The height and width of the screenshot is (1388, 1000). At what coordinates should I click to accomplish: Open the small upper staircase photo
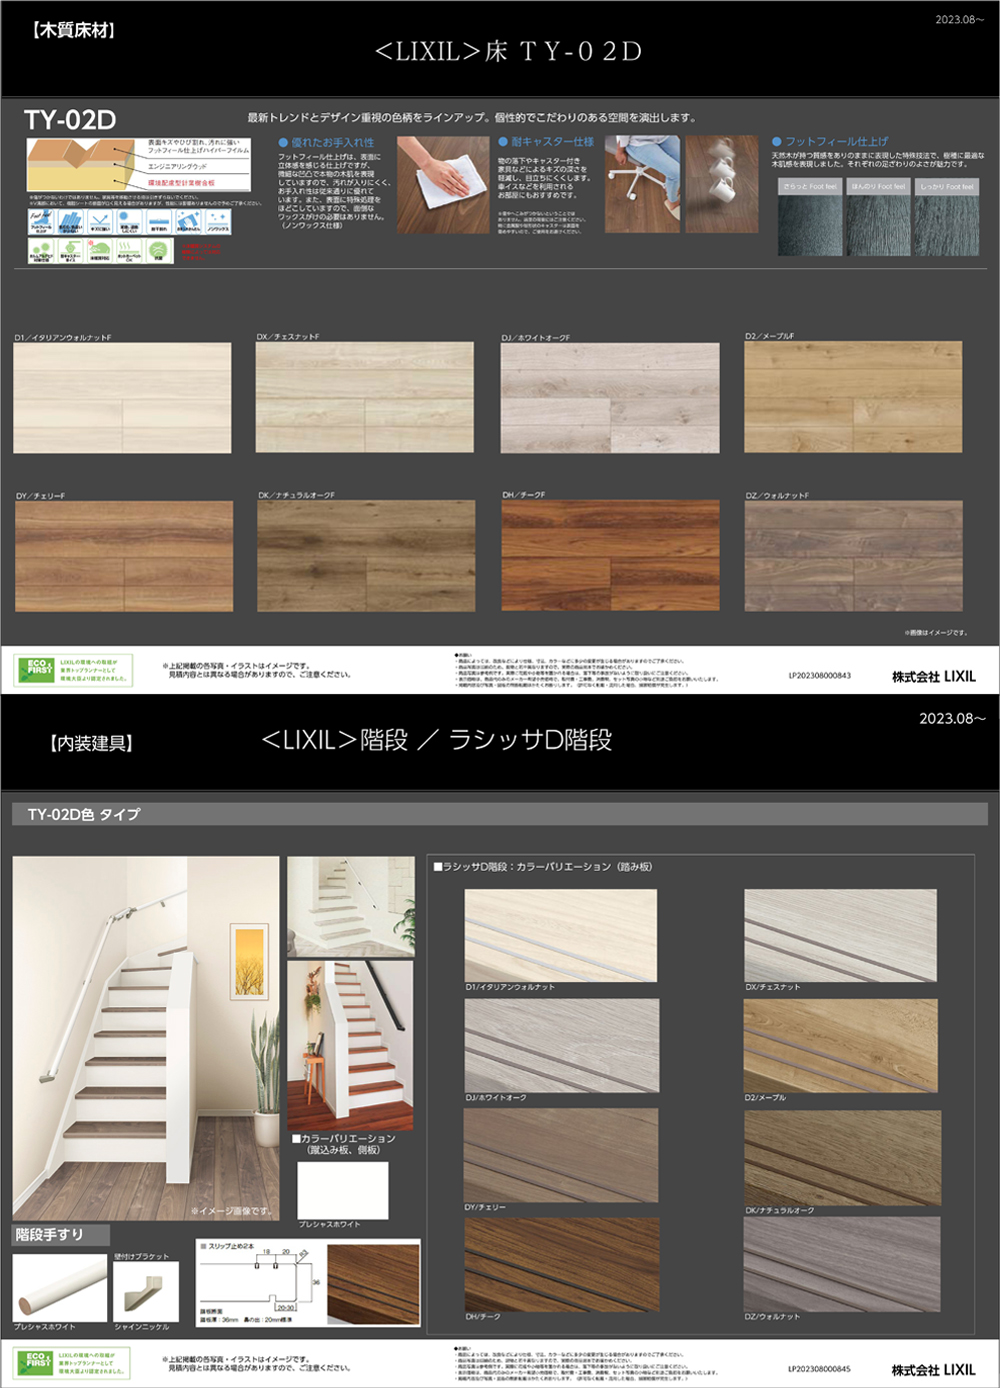point(351,906)
